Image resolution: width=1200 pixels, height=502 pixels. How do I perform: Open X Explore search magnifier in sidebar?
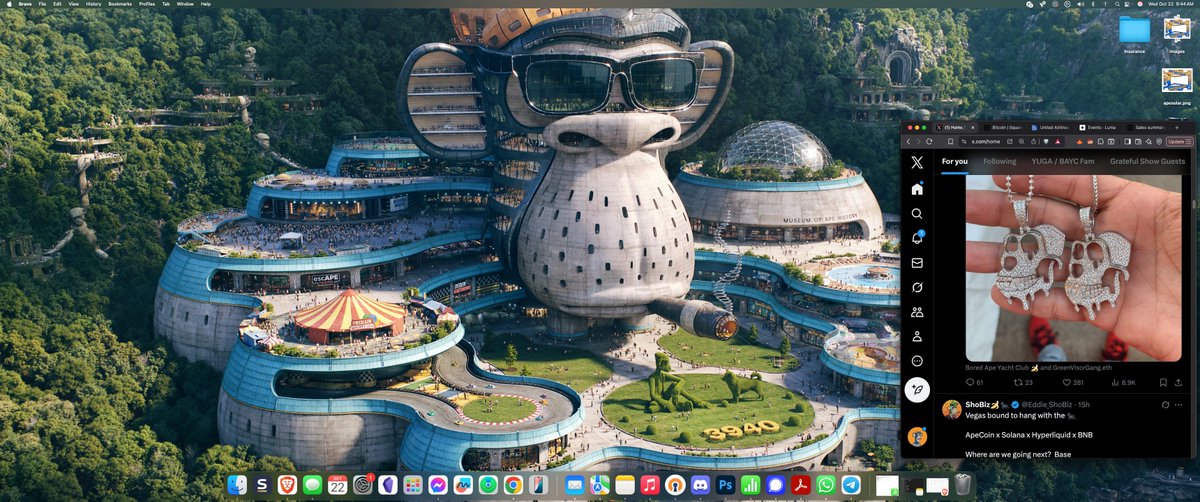[x=917, y=213]
